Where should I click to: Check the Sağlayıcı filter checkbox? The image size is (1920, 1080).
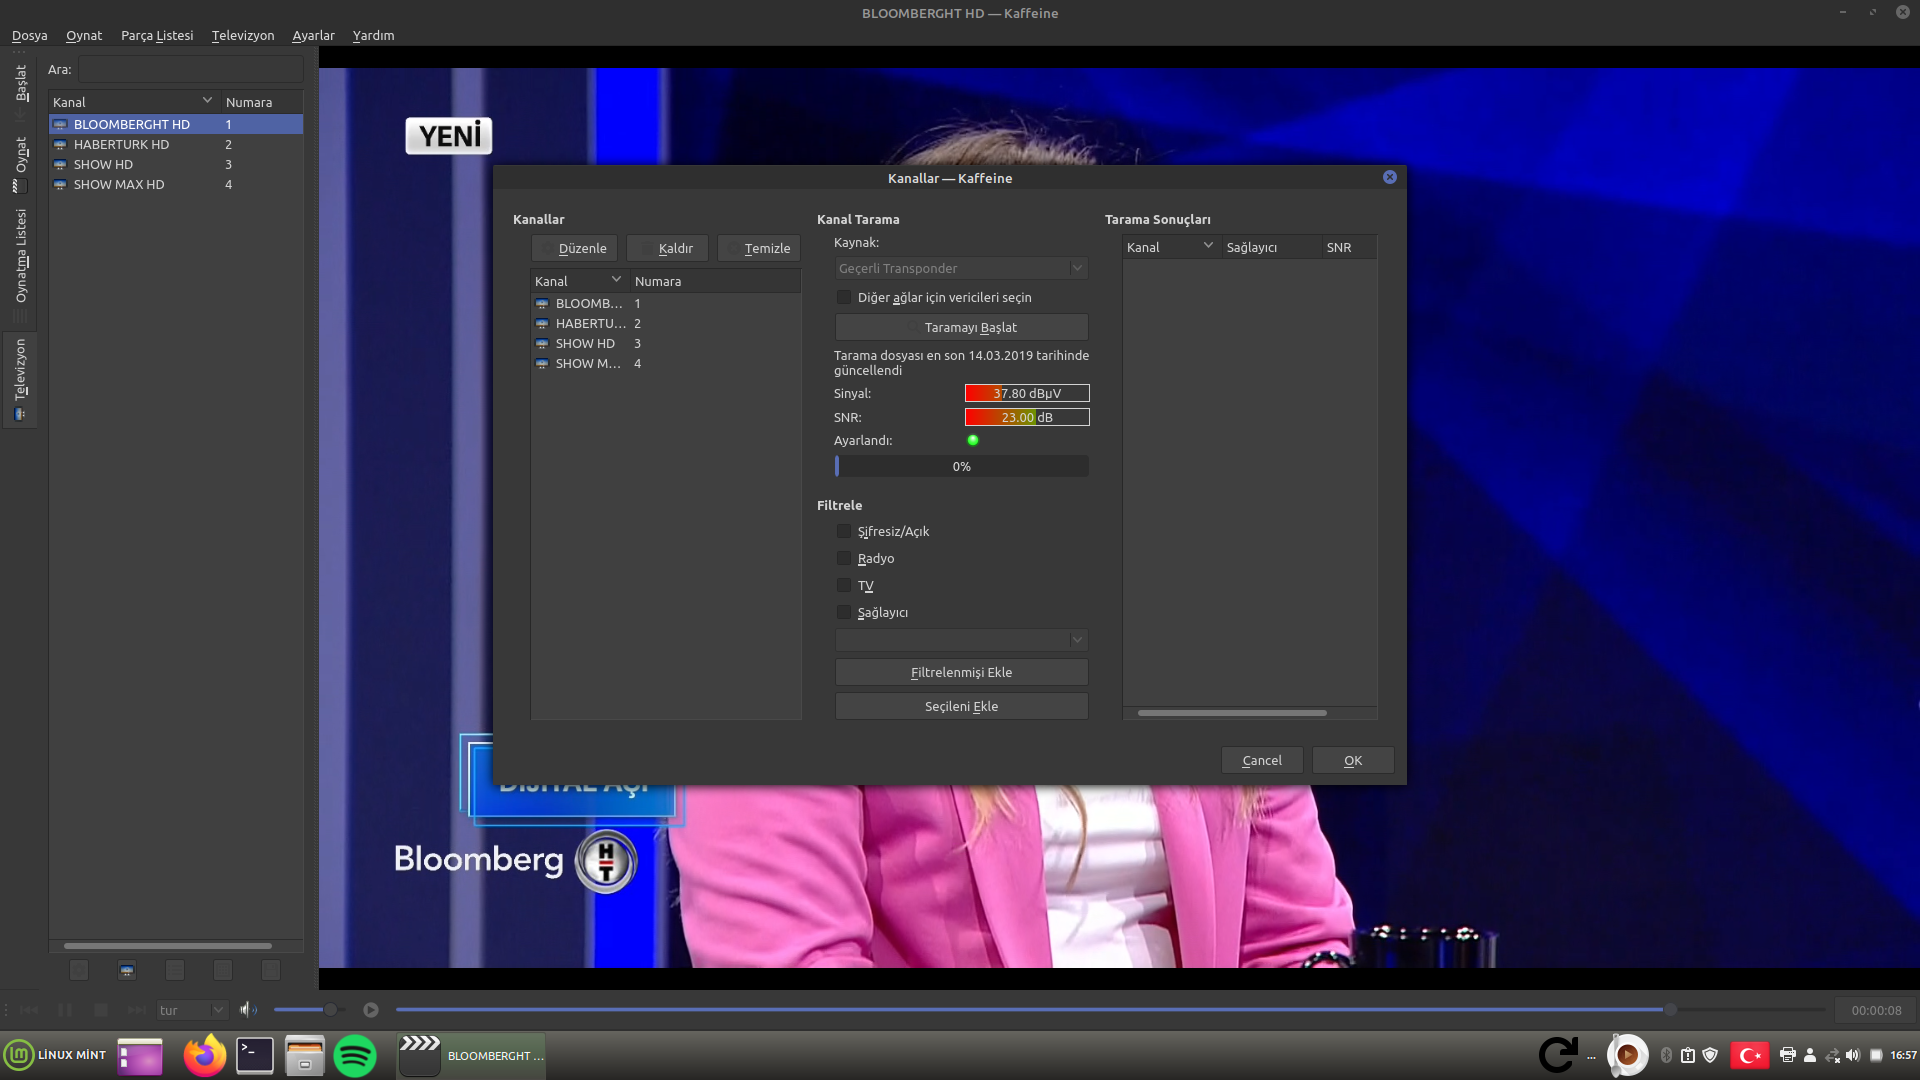844,612
